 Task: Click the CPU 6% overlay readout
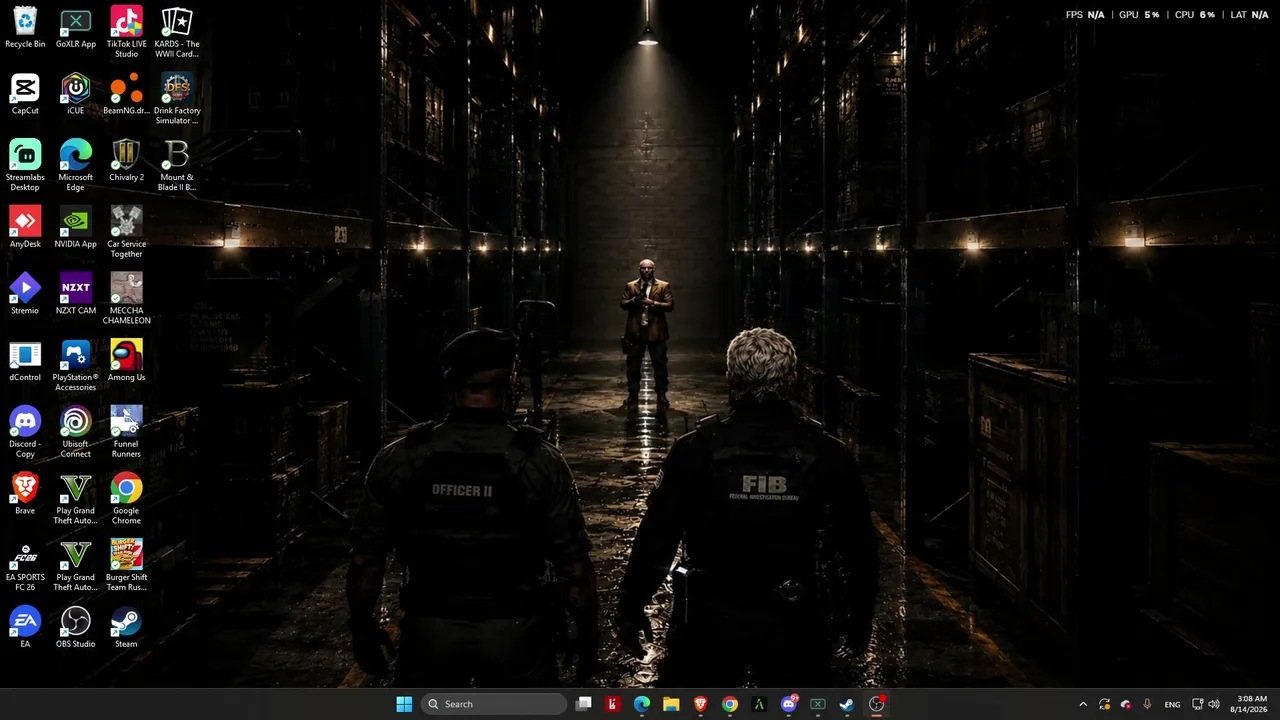coord(1195,15)
